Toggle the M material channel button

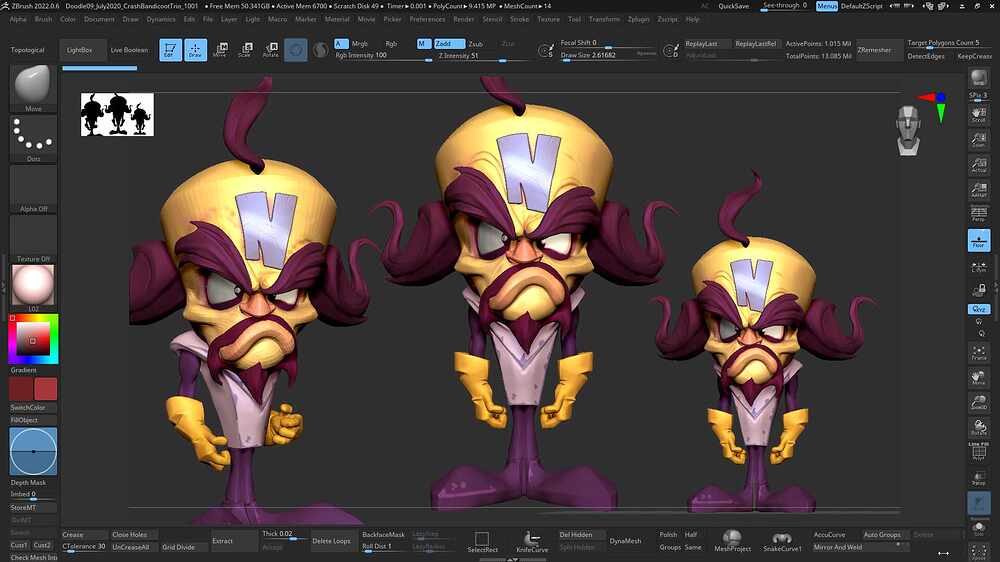(x=423, y=44)
